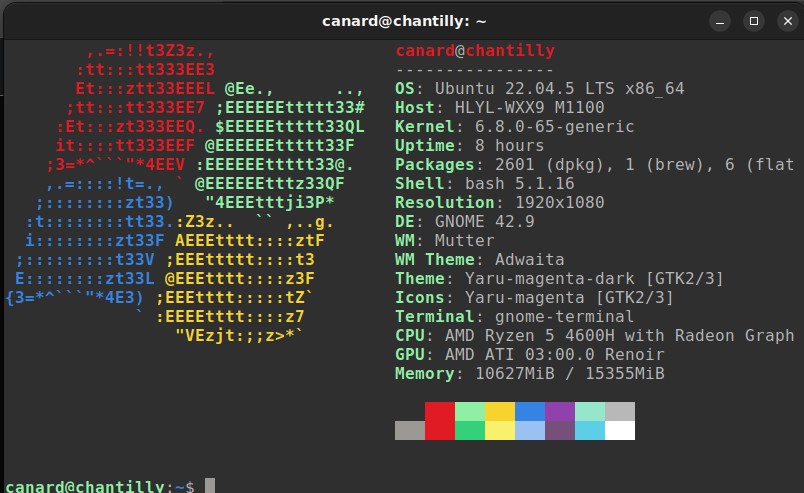Click the dark gray leftmost color block
804x493 pixels.
pyautogui.click(x=410, y=430)
